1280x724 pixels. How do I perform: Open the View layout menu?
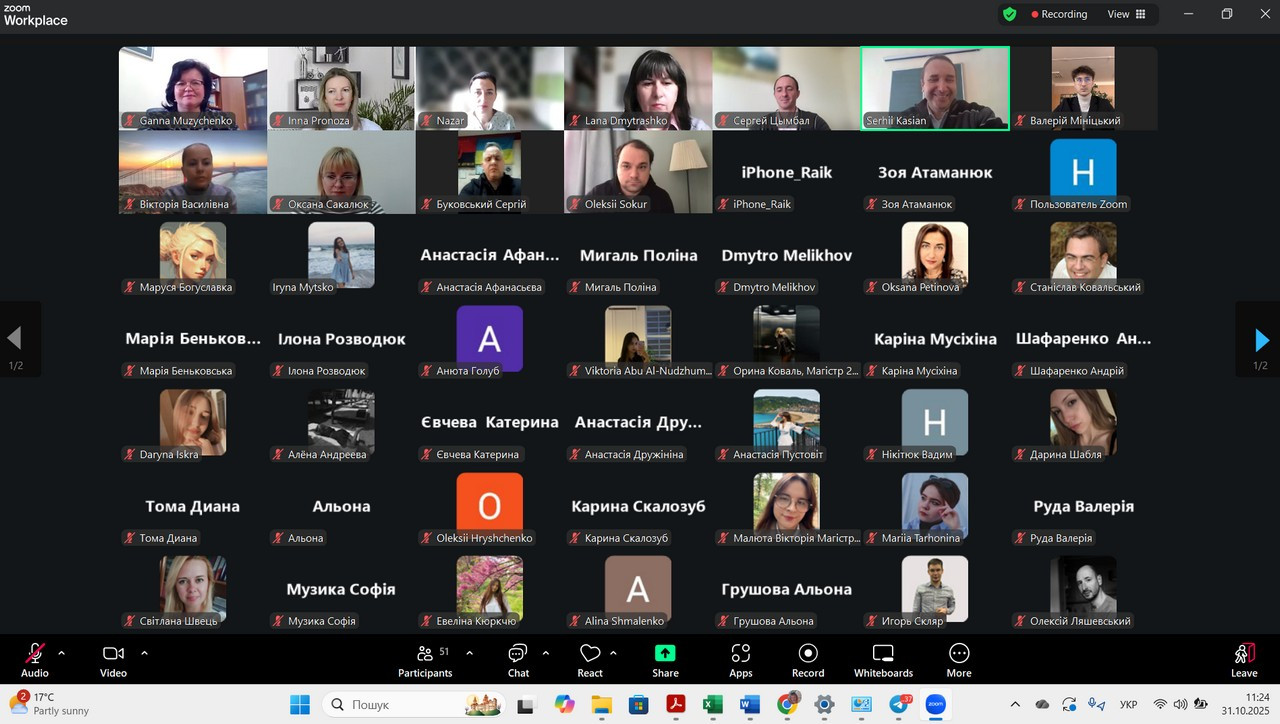[x=1126, y=14]
